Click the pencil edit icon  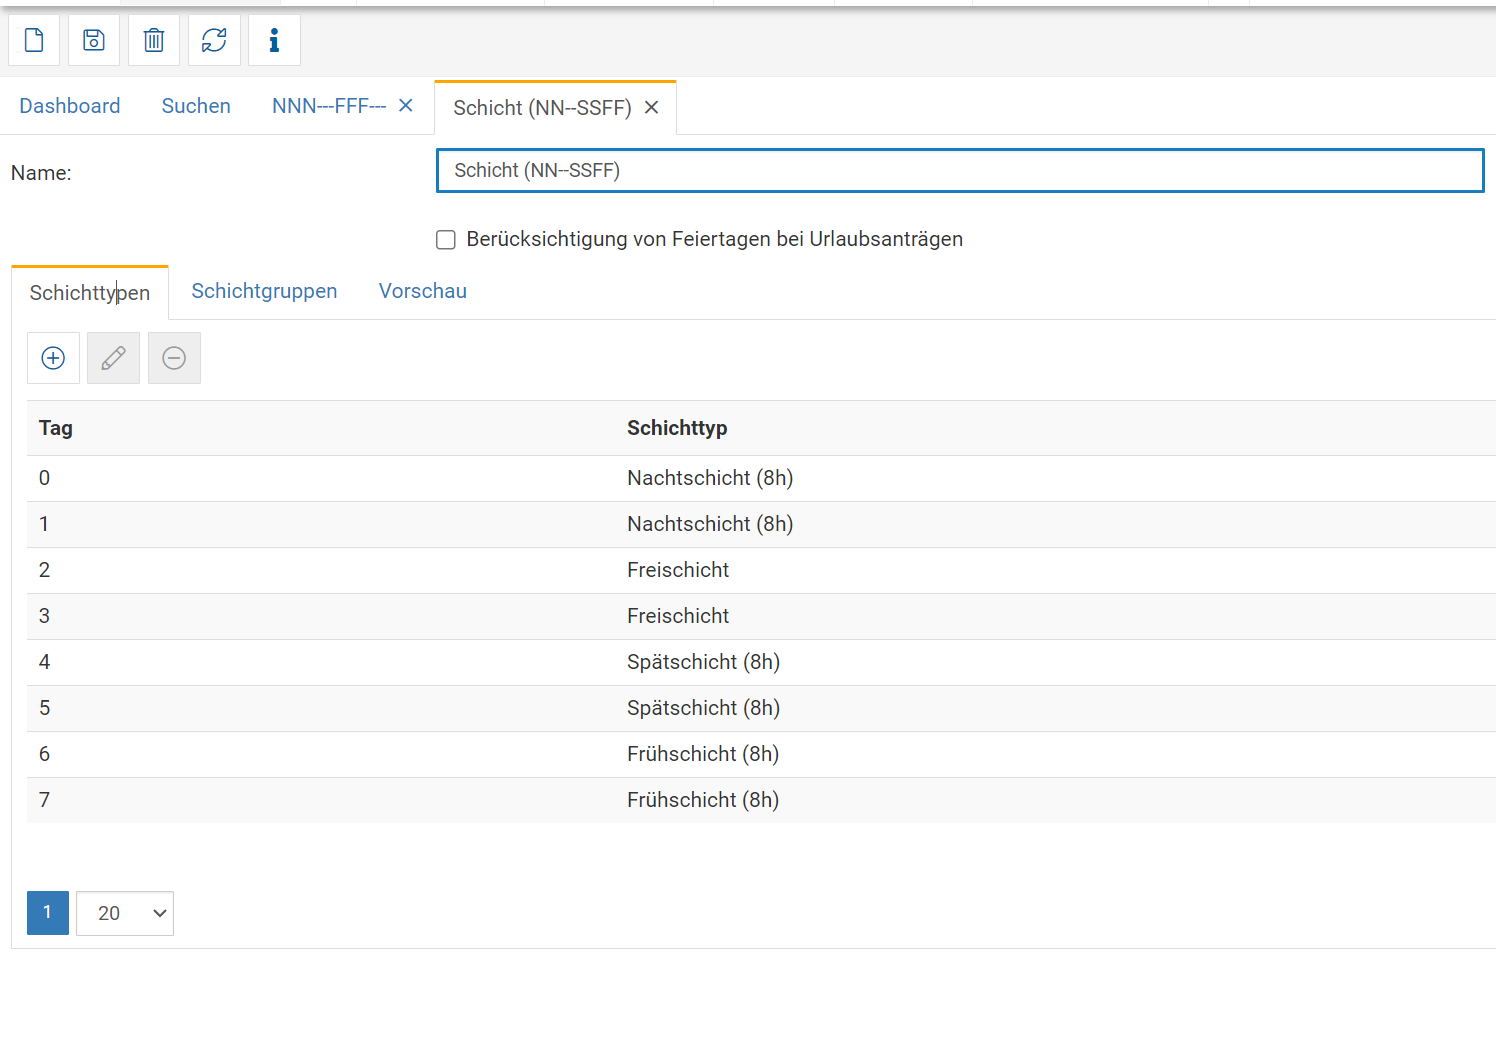tap(113, 358)
